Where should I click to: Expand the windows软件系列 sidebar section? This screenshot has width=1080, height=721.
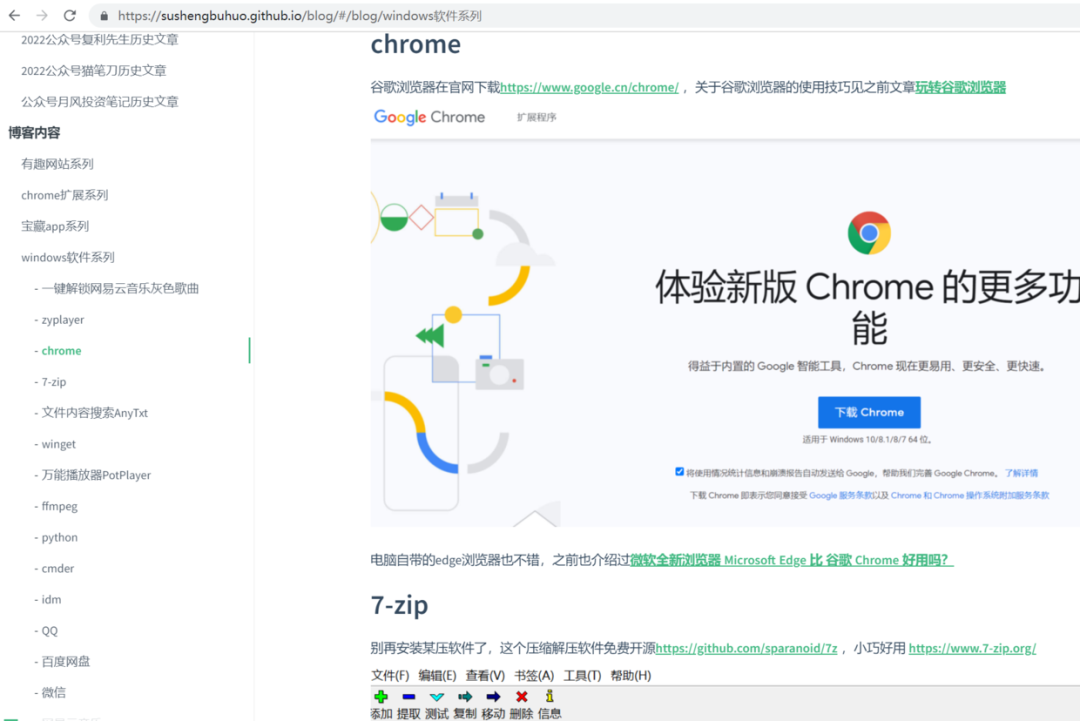[x=68, y=258]
